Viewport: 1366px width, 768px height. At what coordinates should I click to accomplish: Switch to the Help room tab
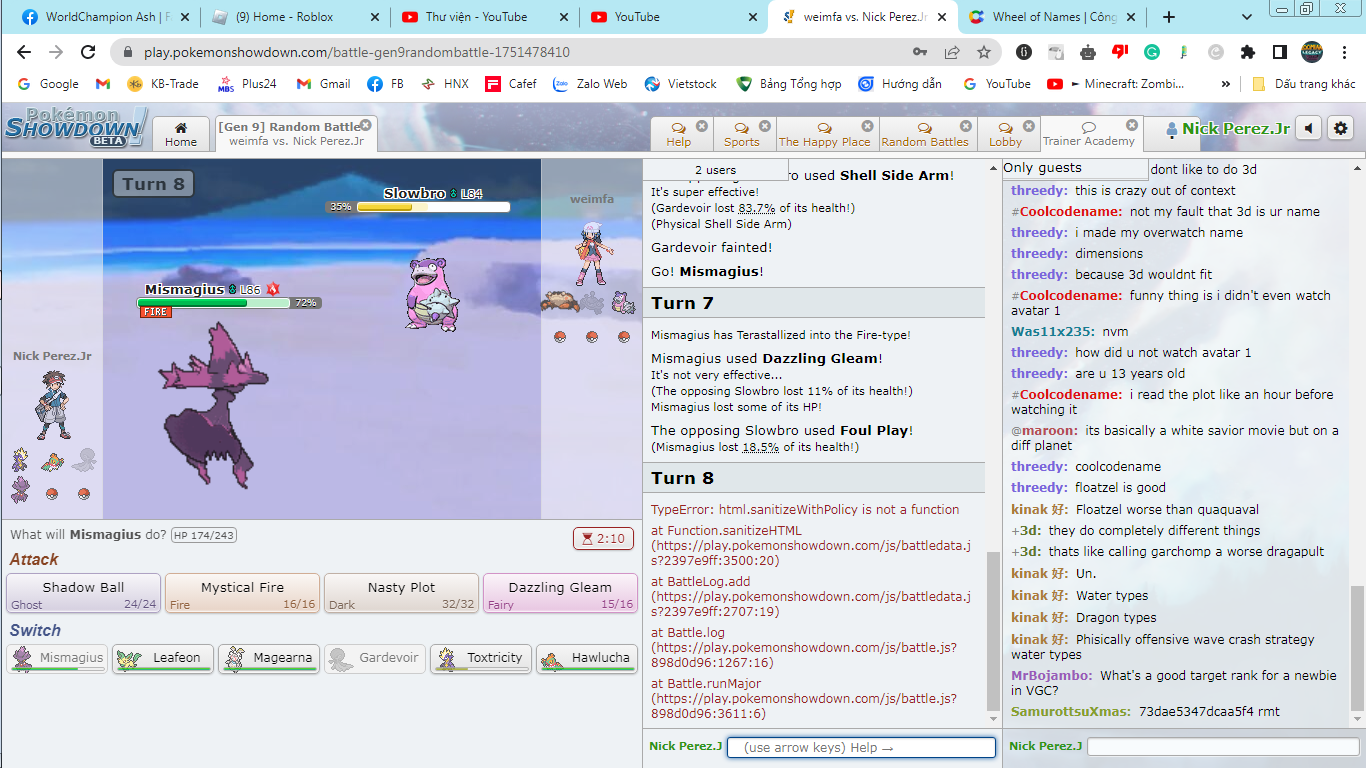679,134
